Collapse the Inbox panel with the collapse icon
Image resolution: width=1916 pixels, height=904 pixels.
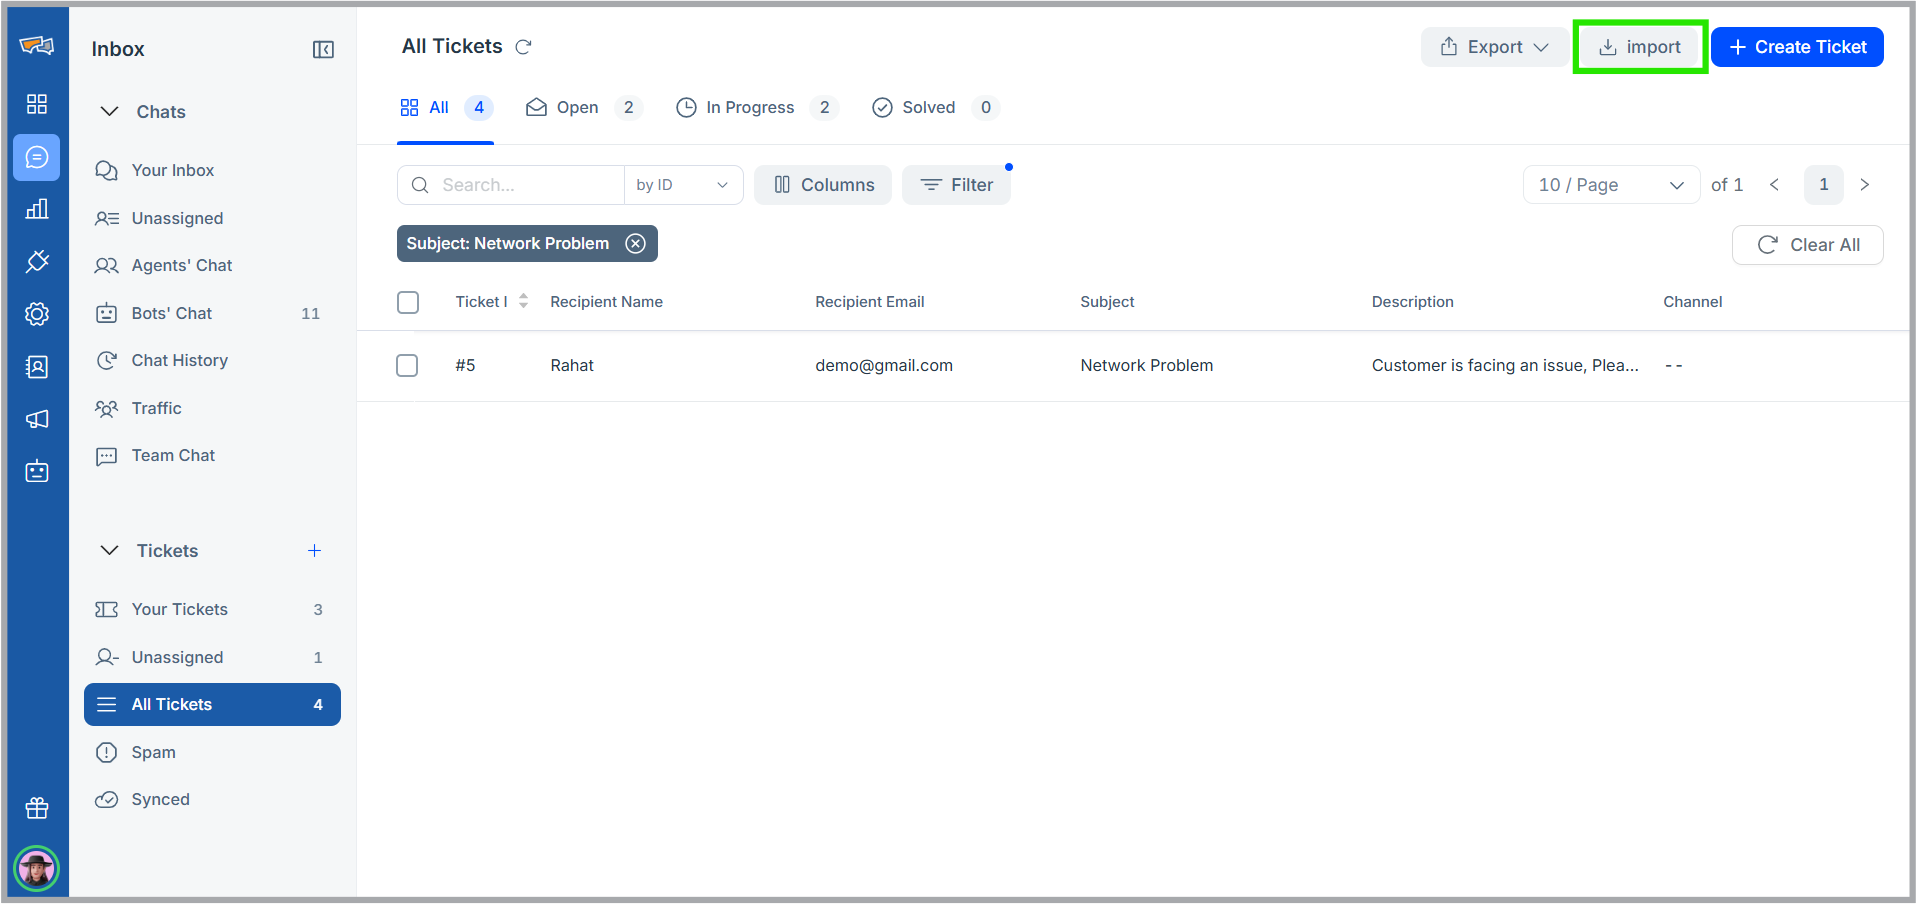tap(322, 48)
